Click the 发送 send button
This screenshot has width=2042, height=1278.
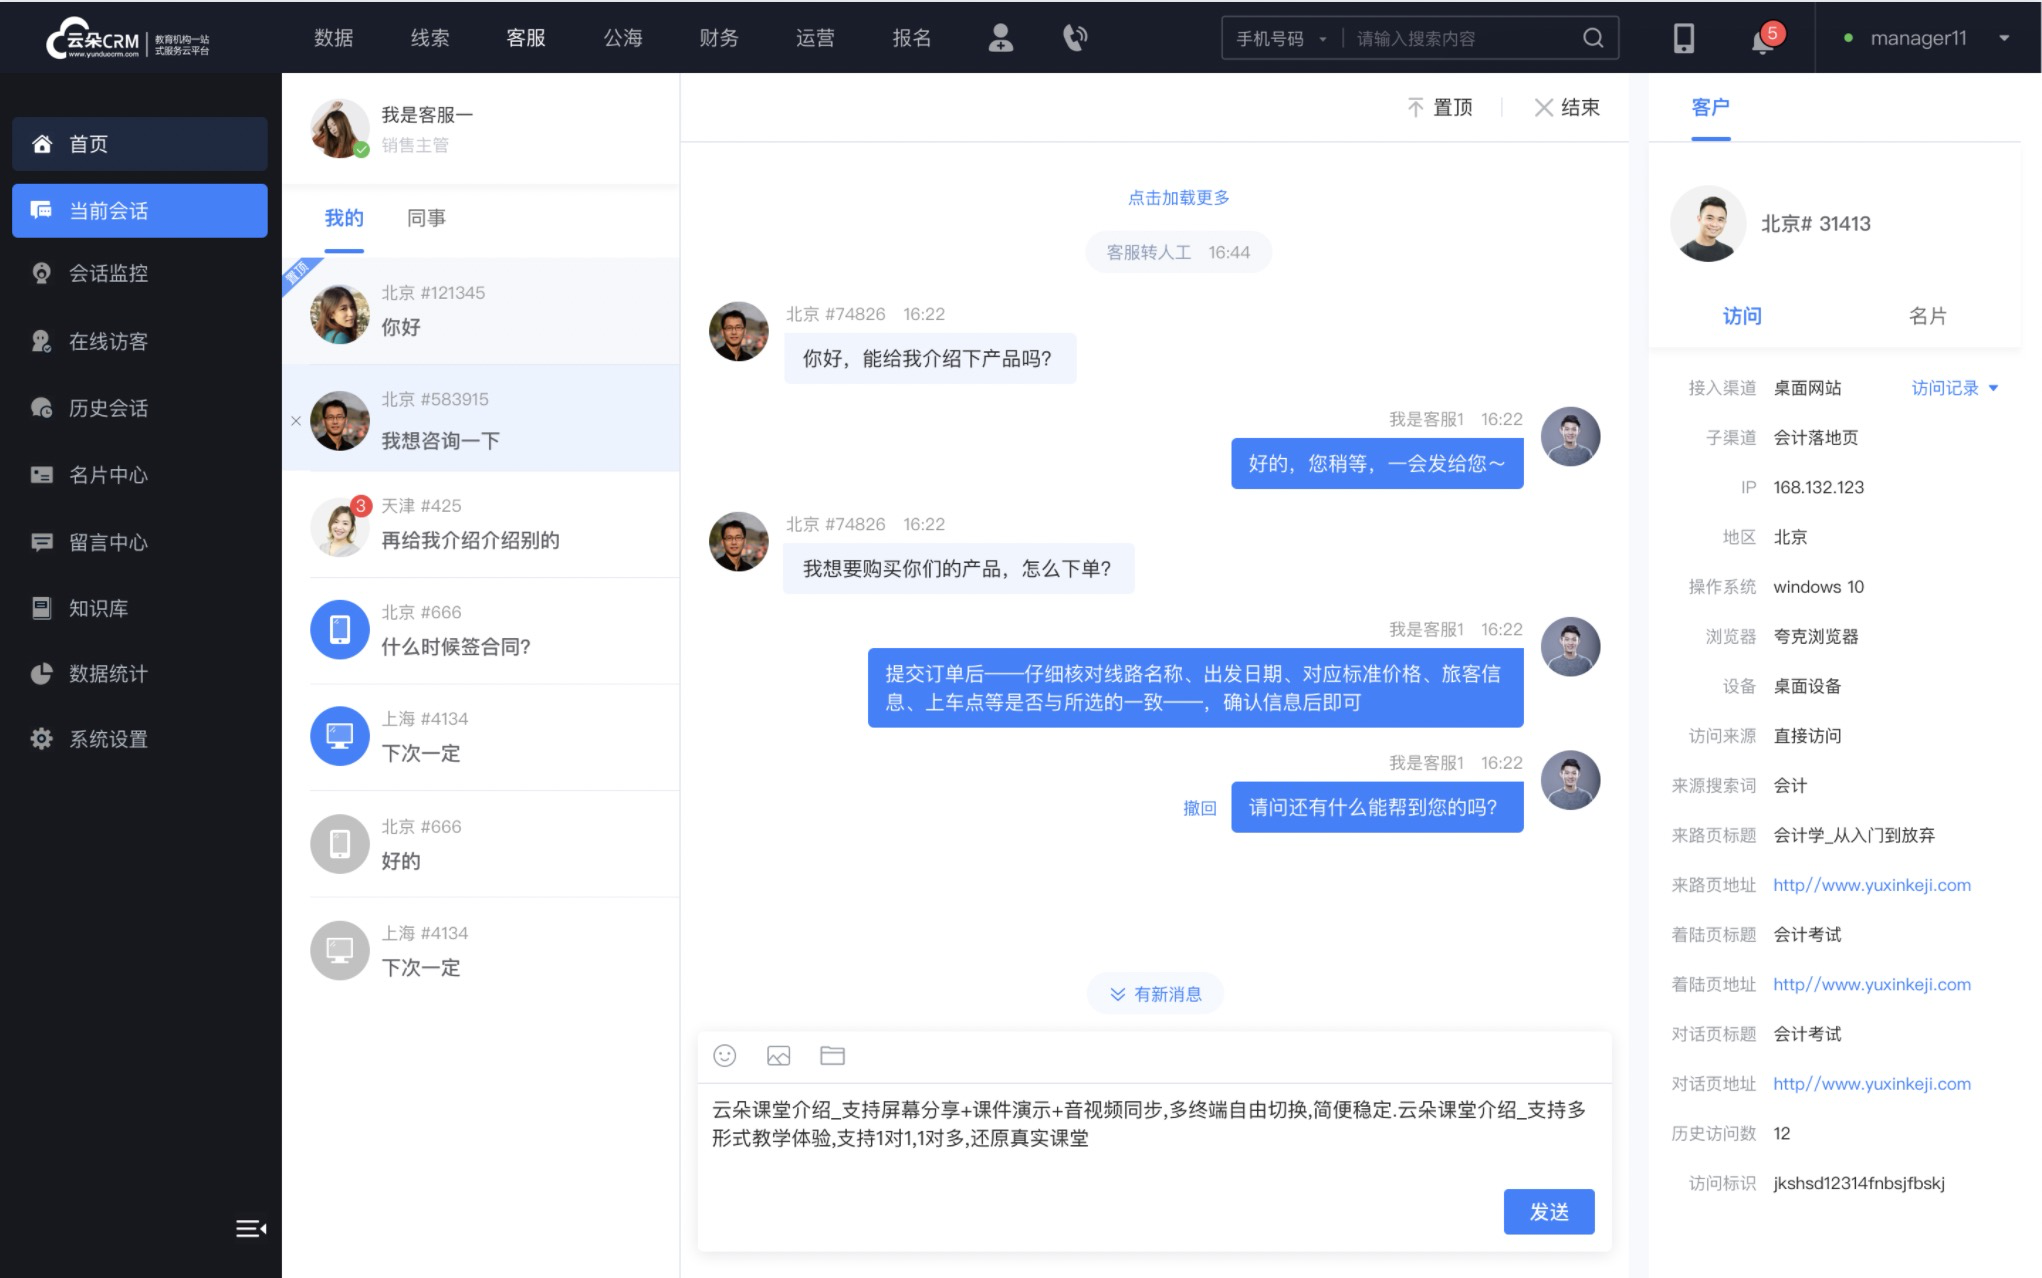click(1549, 1210)
